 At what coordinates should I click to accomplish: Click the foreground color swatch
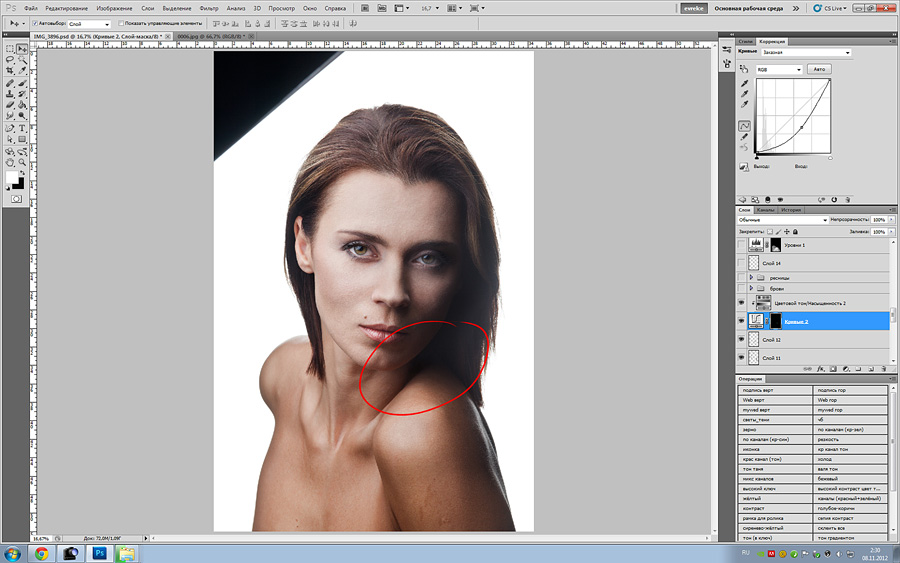[x=12, y=177]
